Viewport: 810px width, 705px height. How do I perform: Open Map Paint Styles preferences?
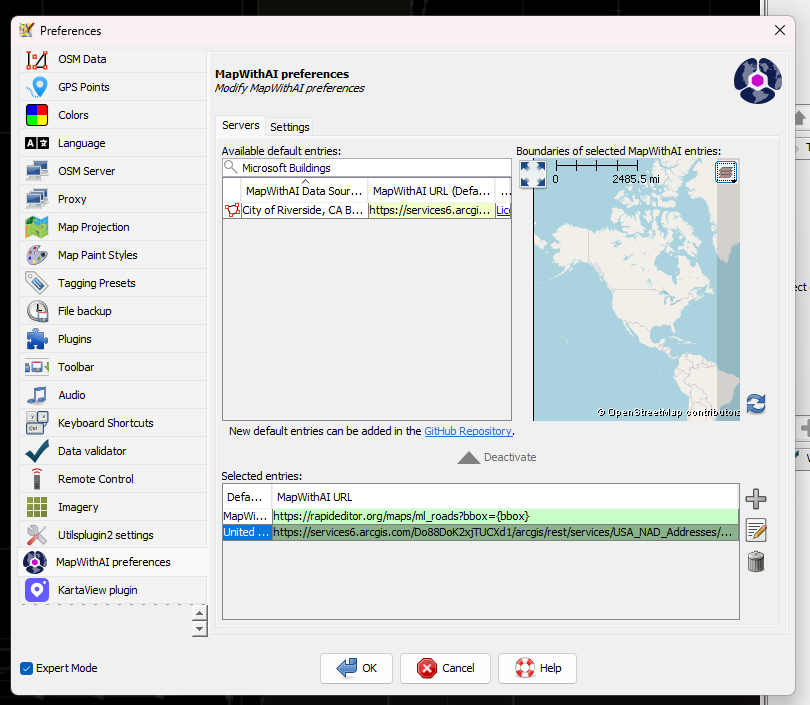pyautogui.click(x=113, y=255)
